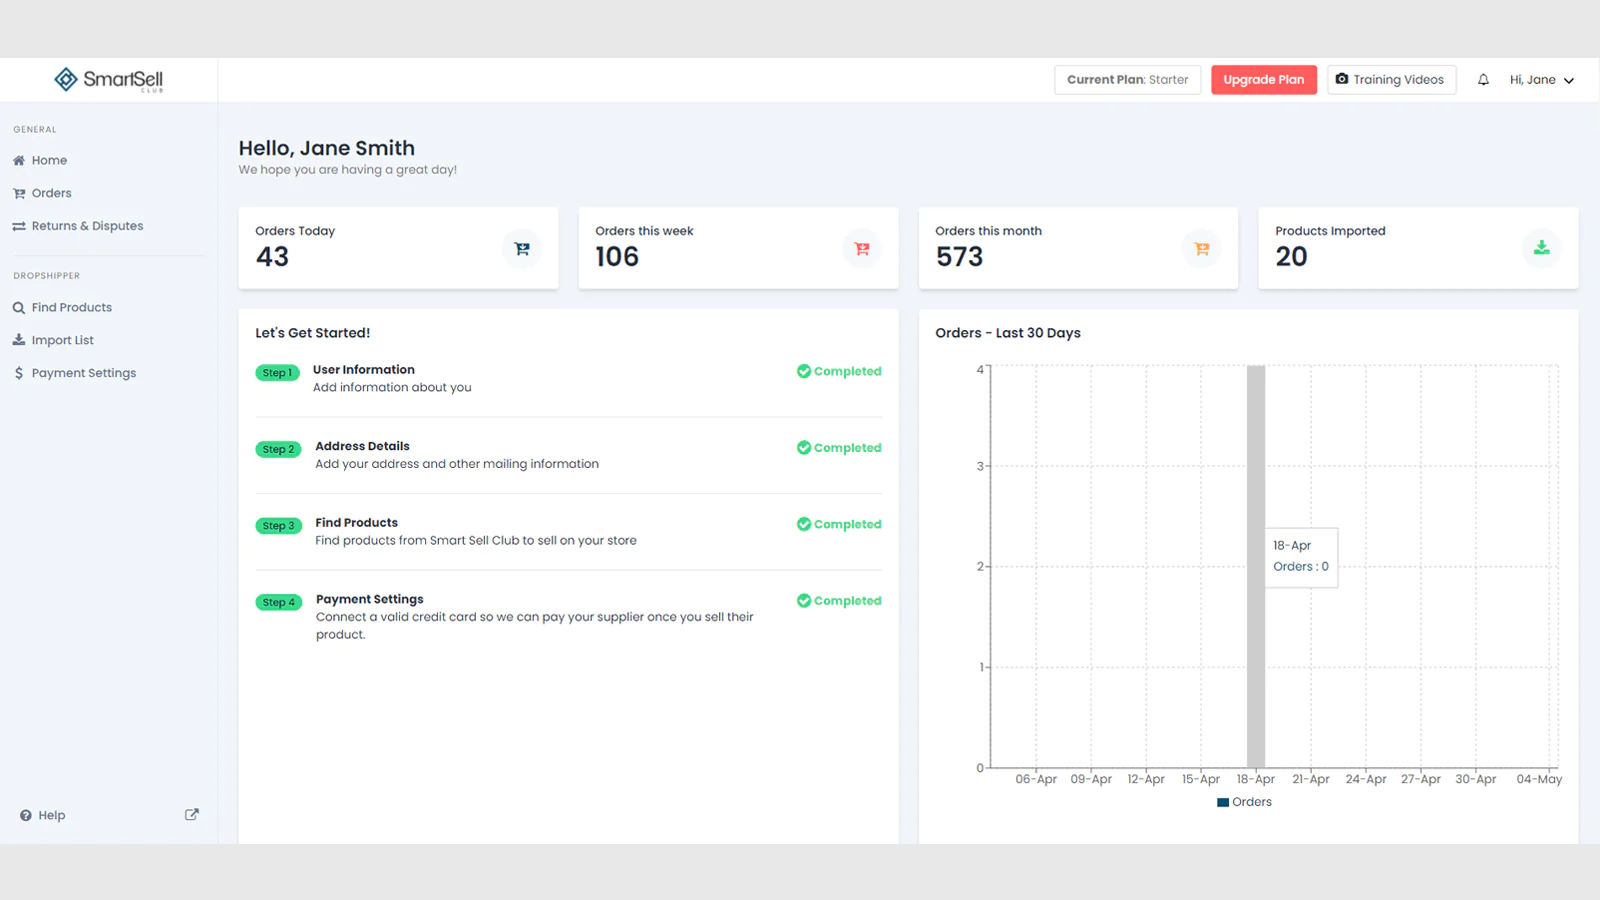
Task: Click the Upgrade Plan button
Action: pyautogui.click(x=1263, y=80)
